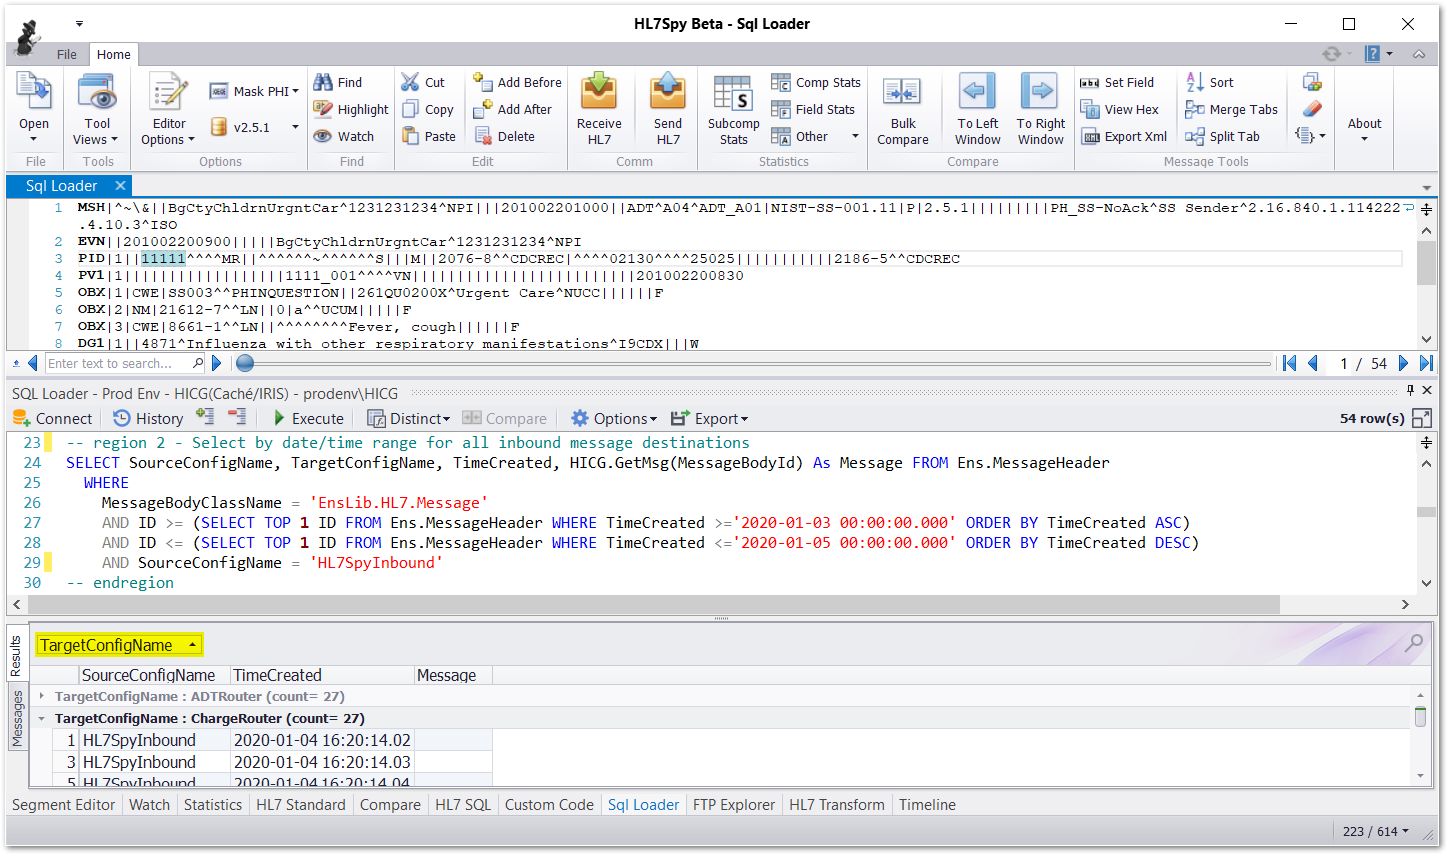
Task: Click the Receive HL7 icon
Action: 599,92
